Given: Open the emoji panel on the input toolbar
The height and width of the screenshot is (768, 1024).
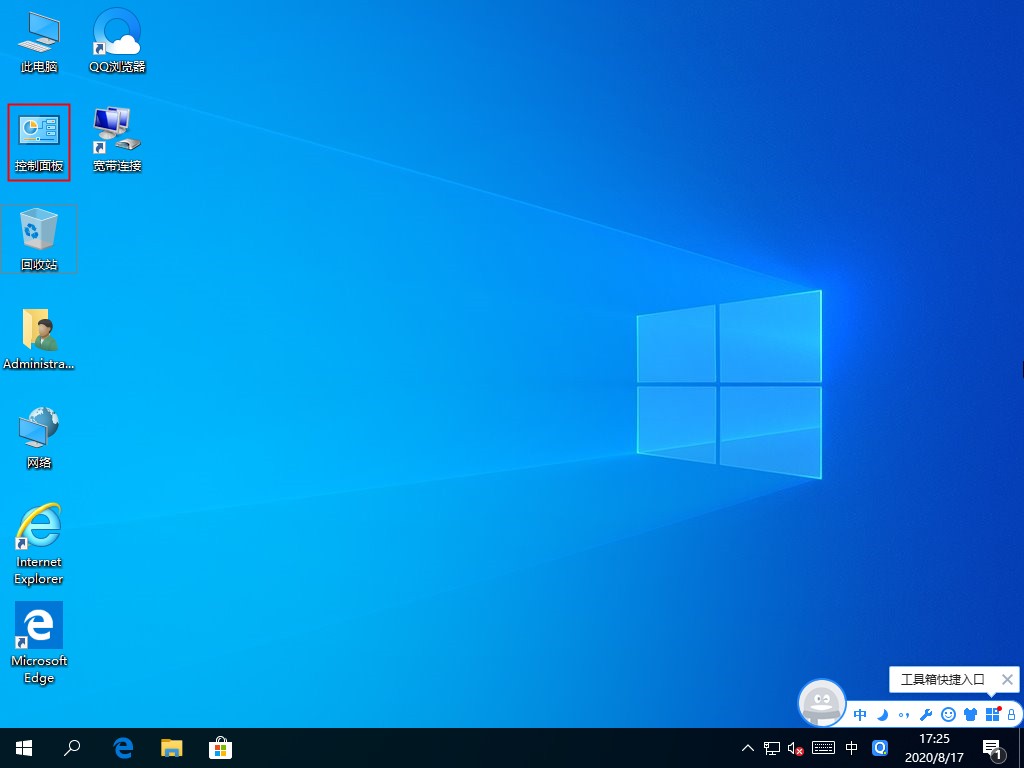Looking at the screenshot, I should (948, 714).
